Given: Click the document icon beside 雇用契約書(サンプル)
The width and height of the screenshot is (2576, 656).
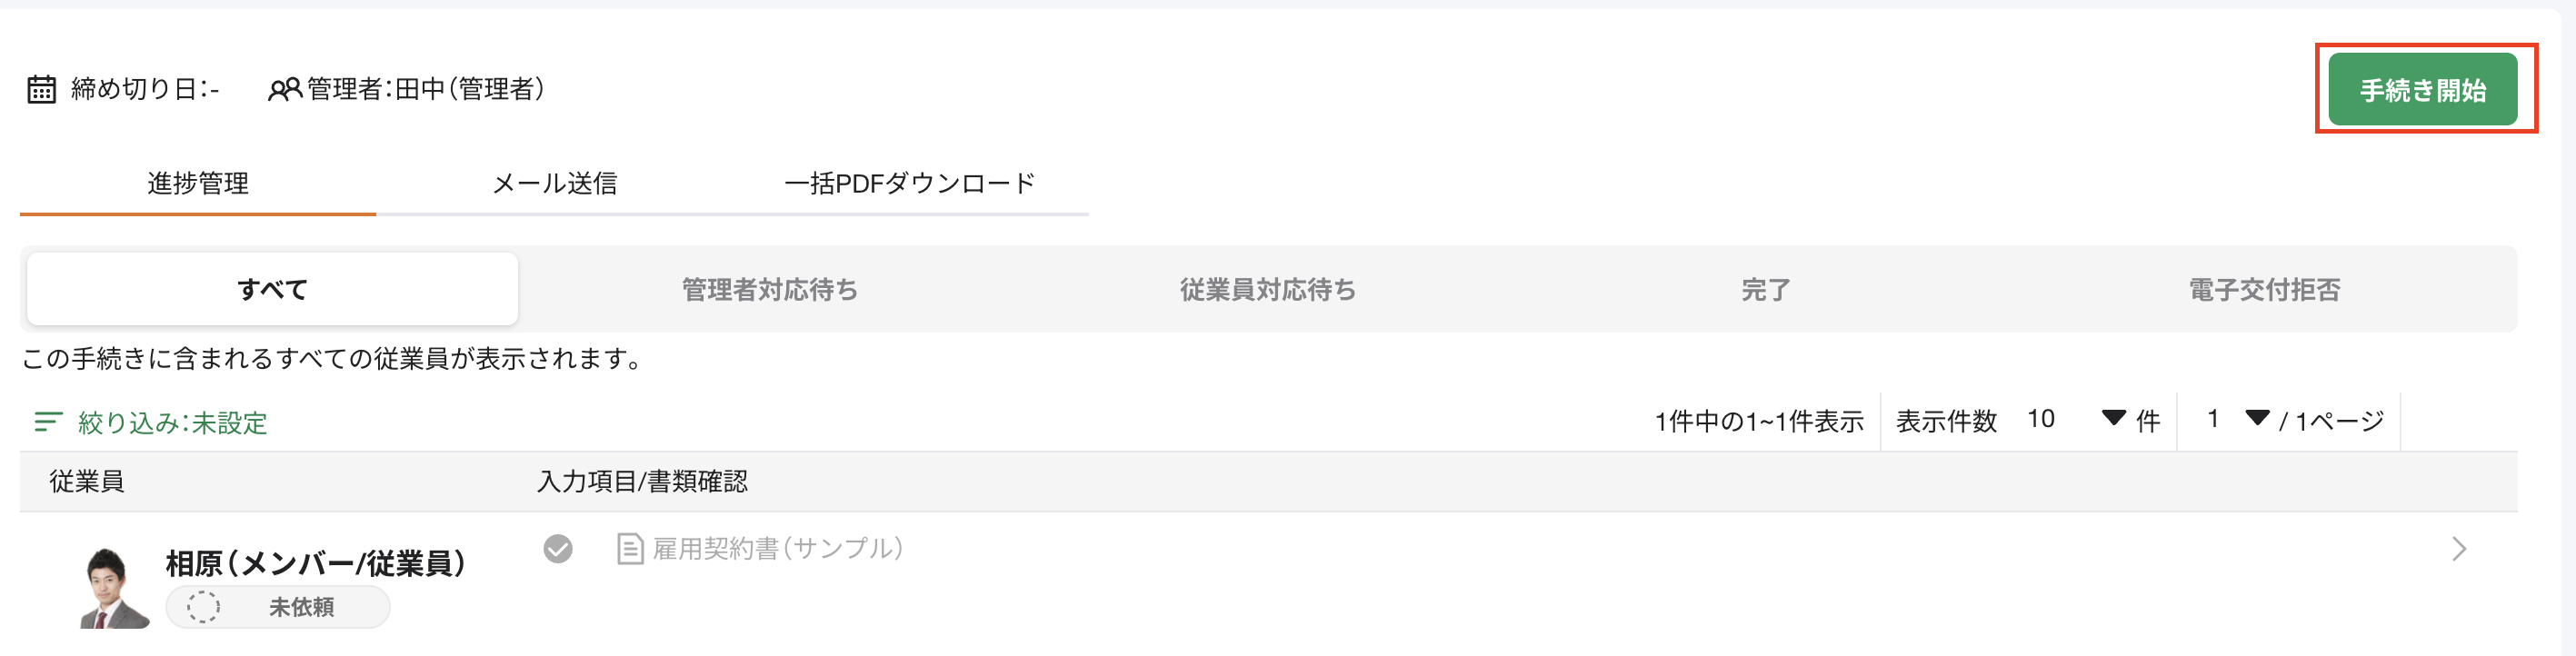Looking at the screenshot, I should coord(630,548).
